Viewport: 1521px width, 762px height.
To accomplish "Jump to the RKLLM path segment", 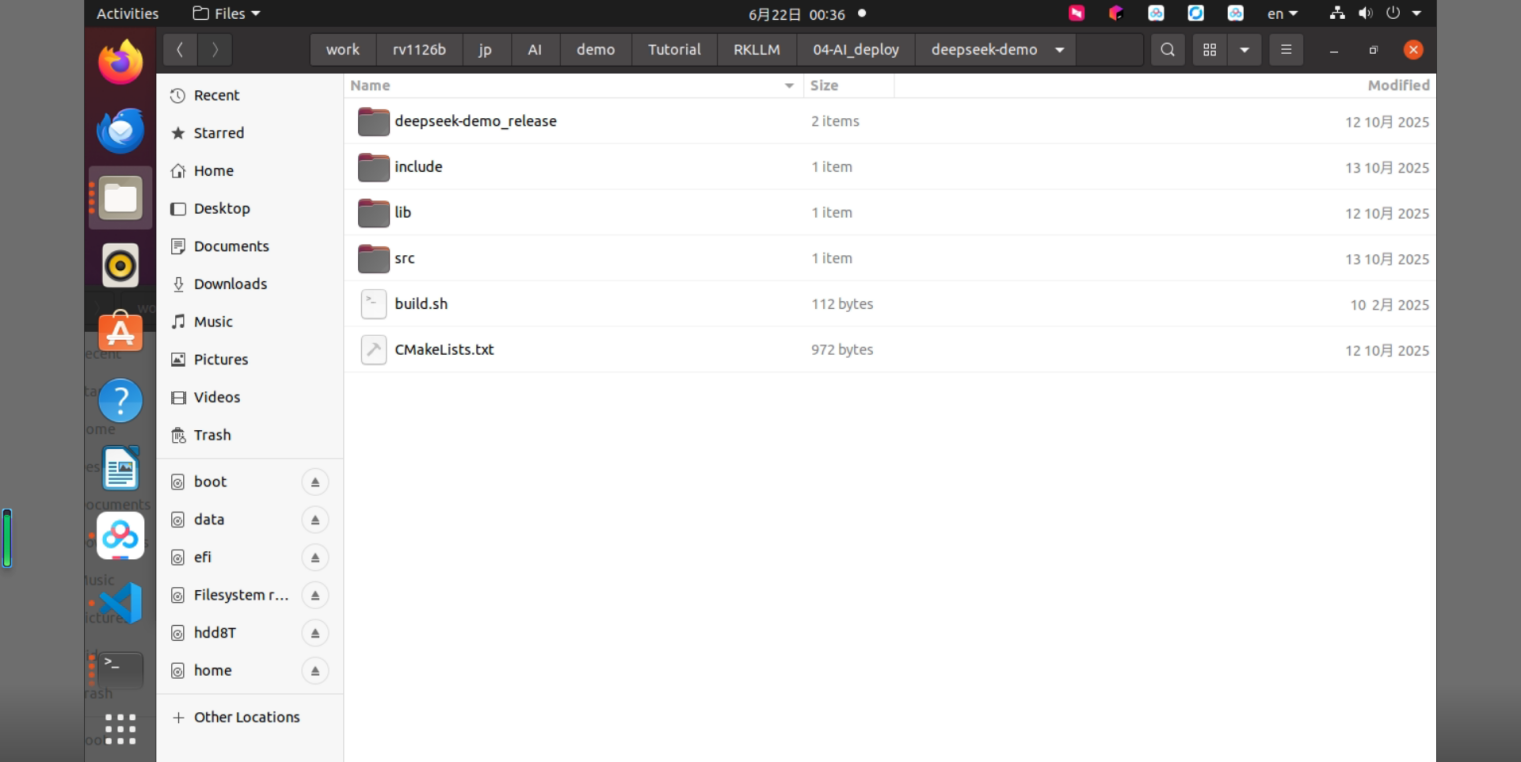I will tap(757, 50).
